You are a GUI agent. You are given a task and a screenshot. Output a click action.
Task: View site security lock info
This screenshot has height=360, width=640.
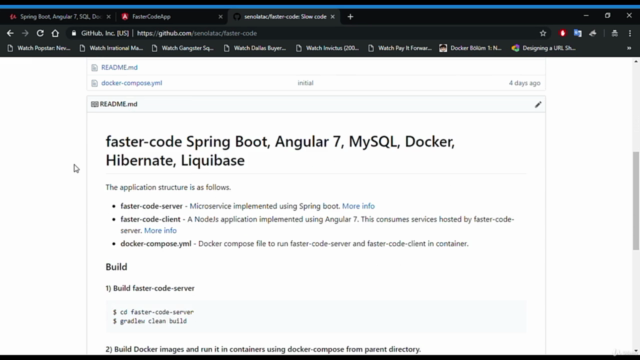tap(74, 33)
